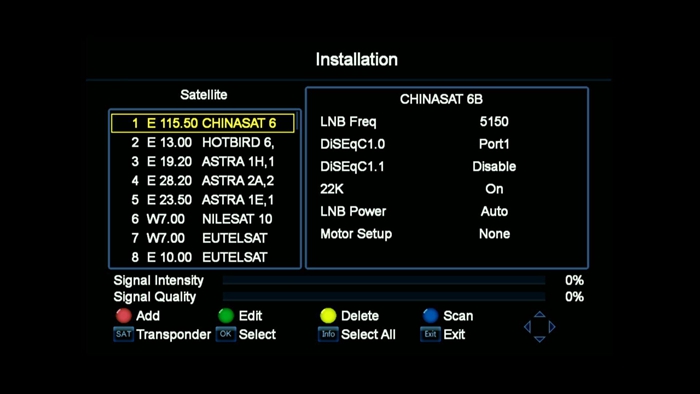The height and width of the screenshot is (394, 700).
Task: Click the Info Select All key icon
Action: click(328, 334)
